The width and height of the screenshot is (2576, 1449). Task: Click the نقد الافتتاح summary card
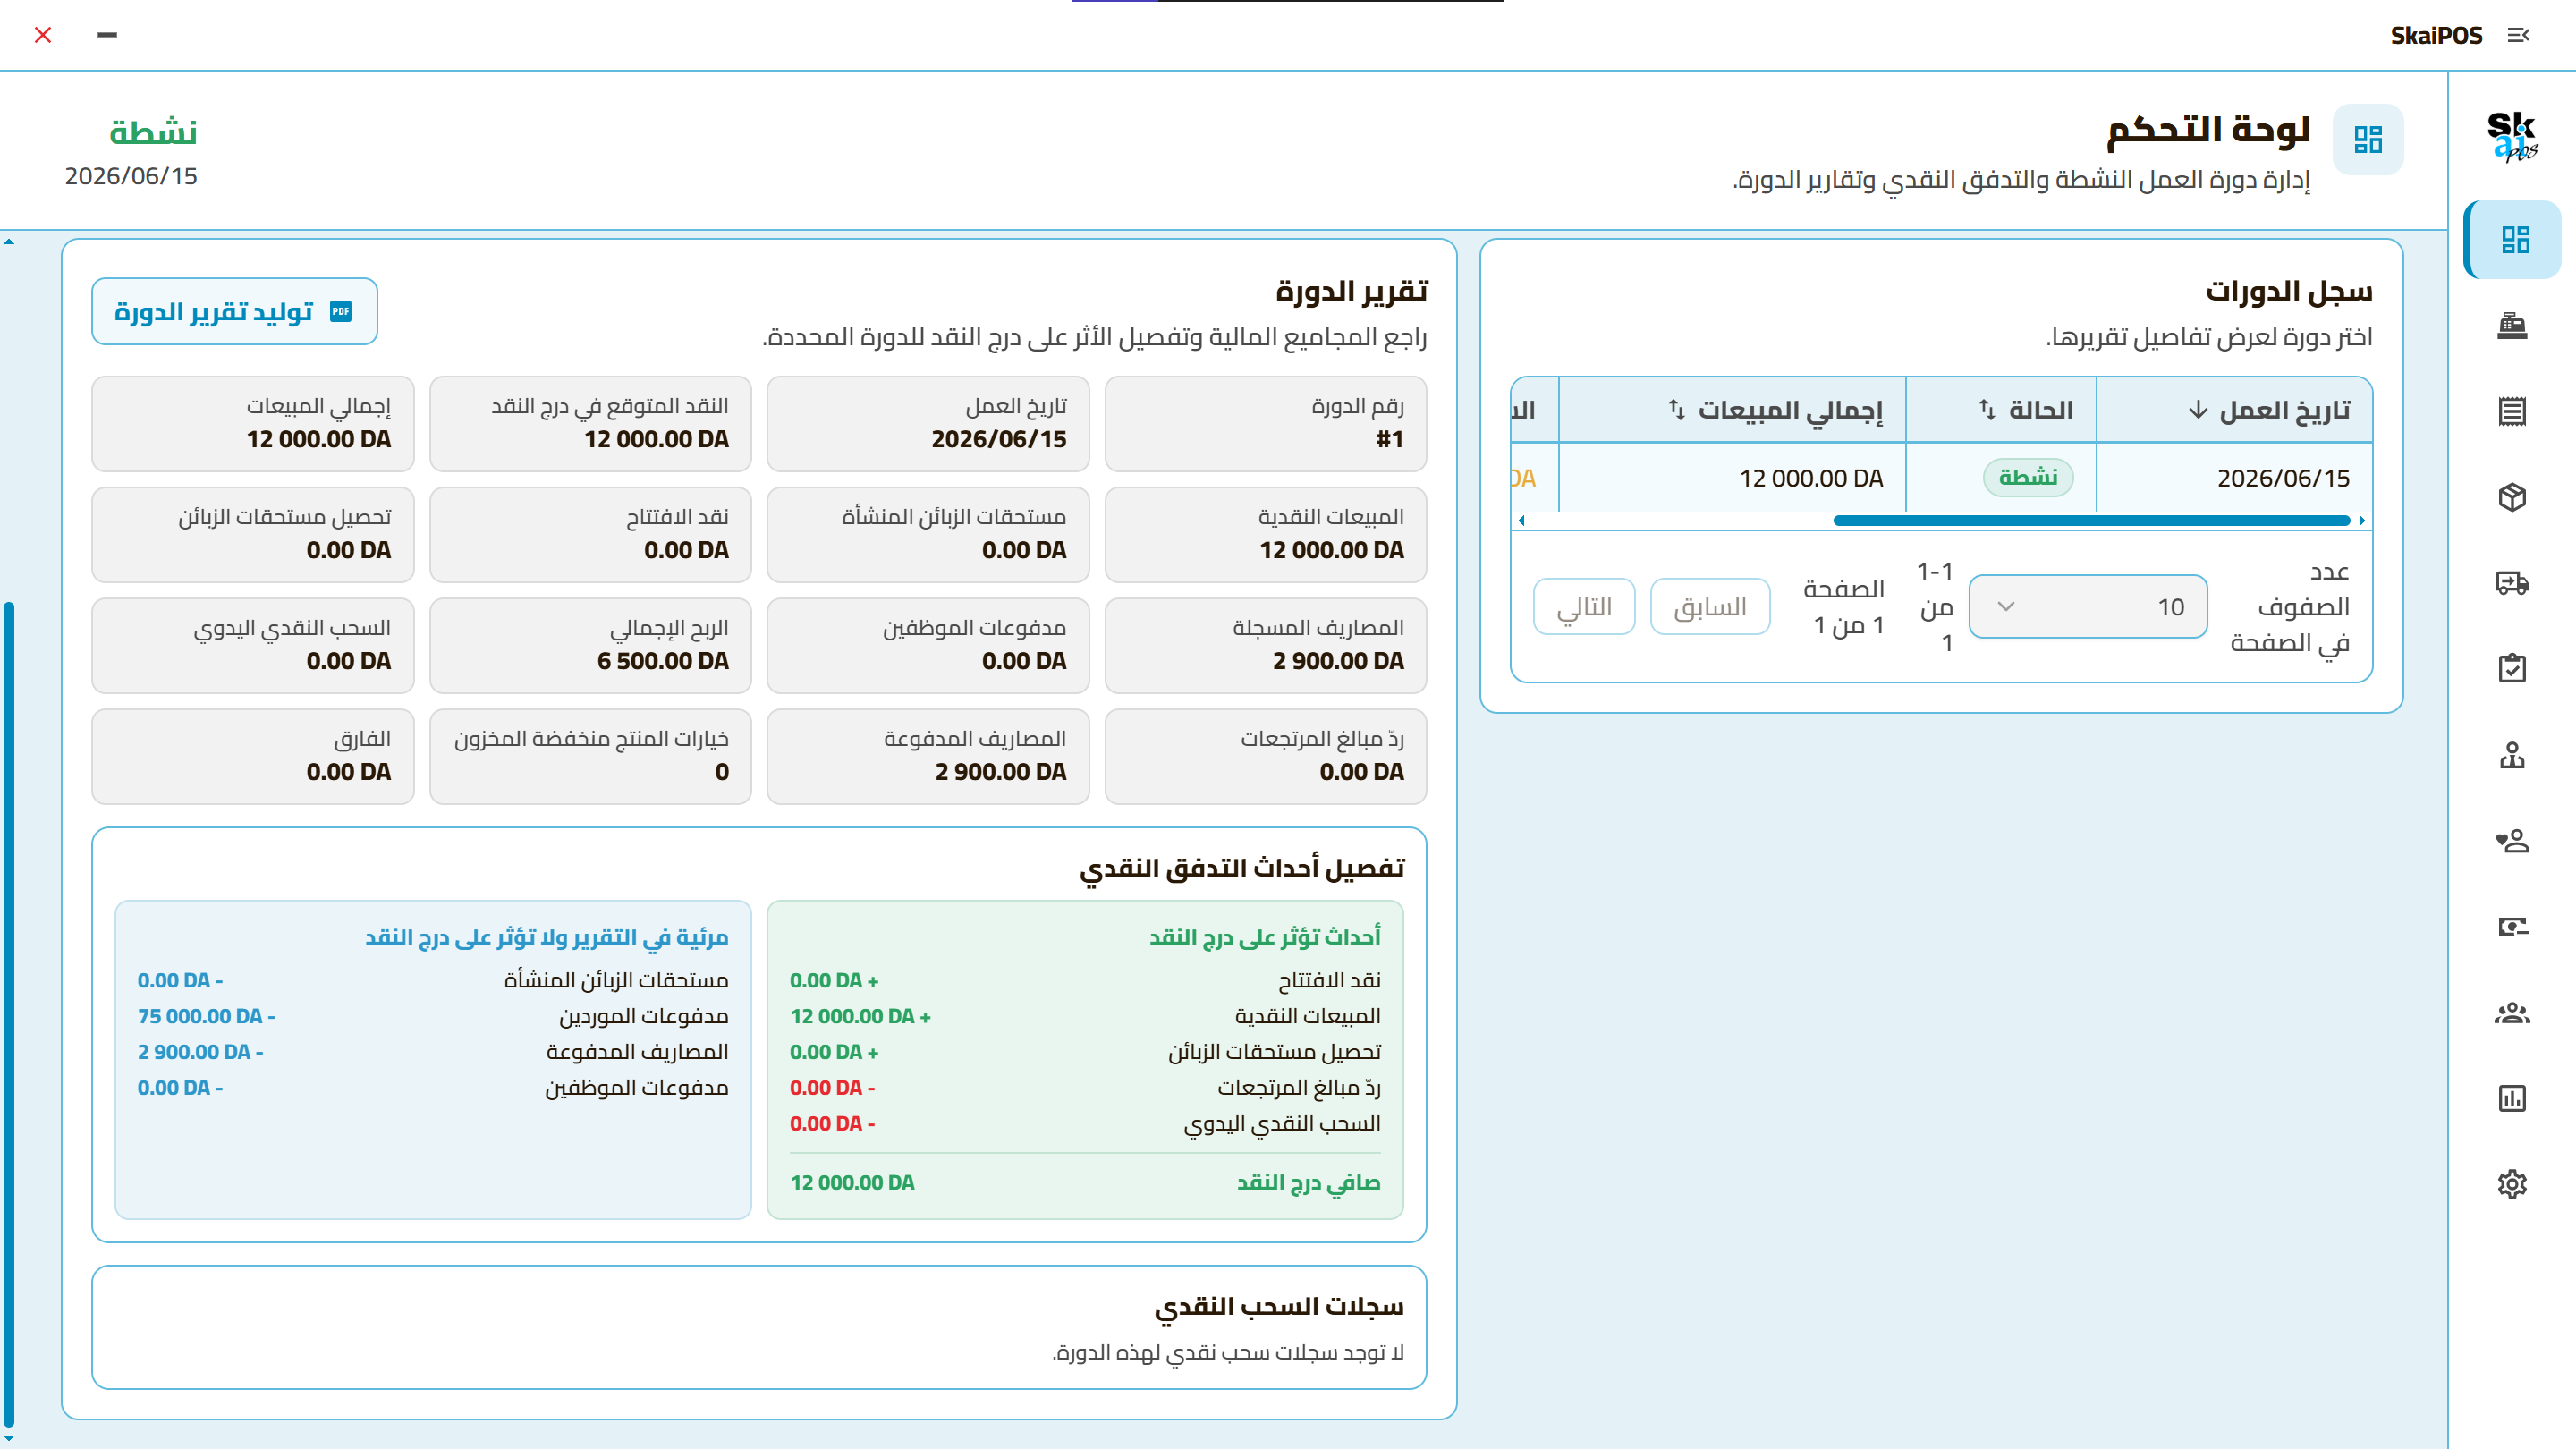[590, 535]
